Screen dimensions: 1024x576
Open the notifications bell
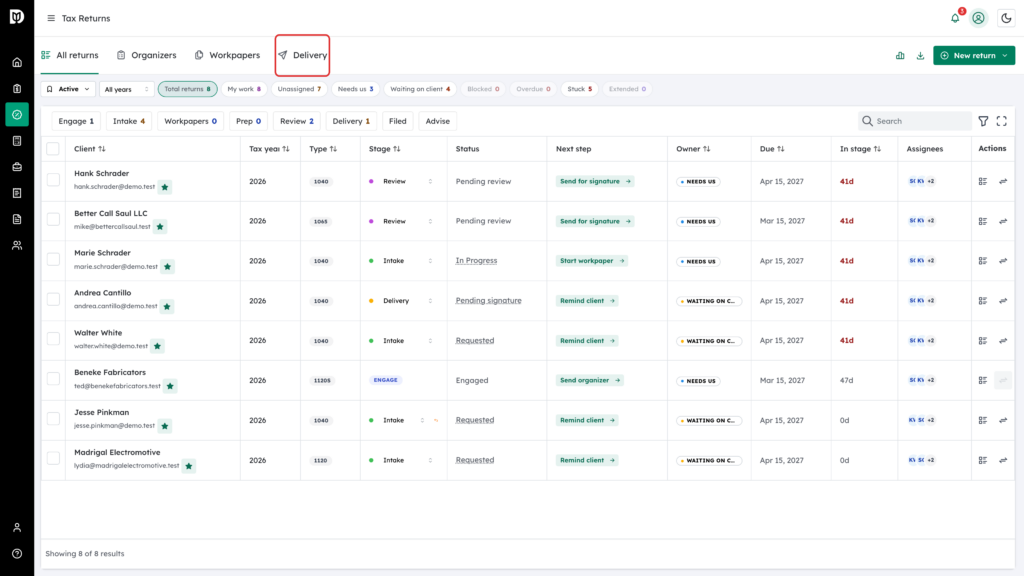(x=955, y=18)
